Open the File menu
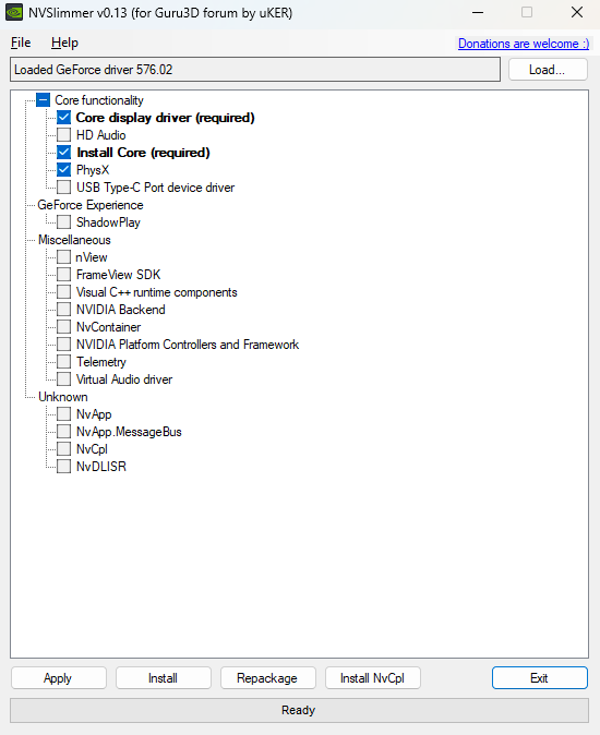Screen dimensions: 600x735 [x=21, y=43]
